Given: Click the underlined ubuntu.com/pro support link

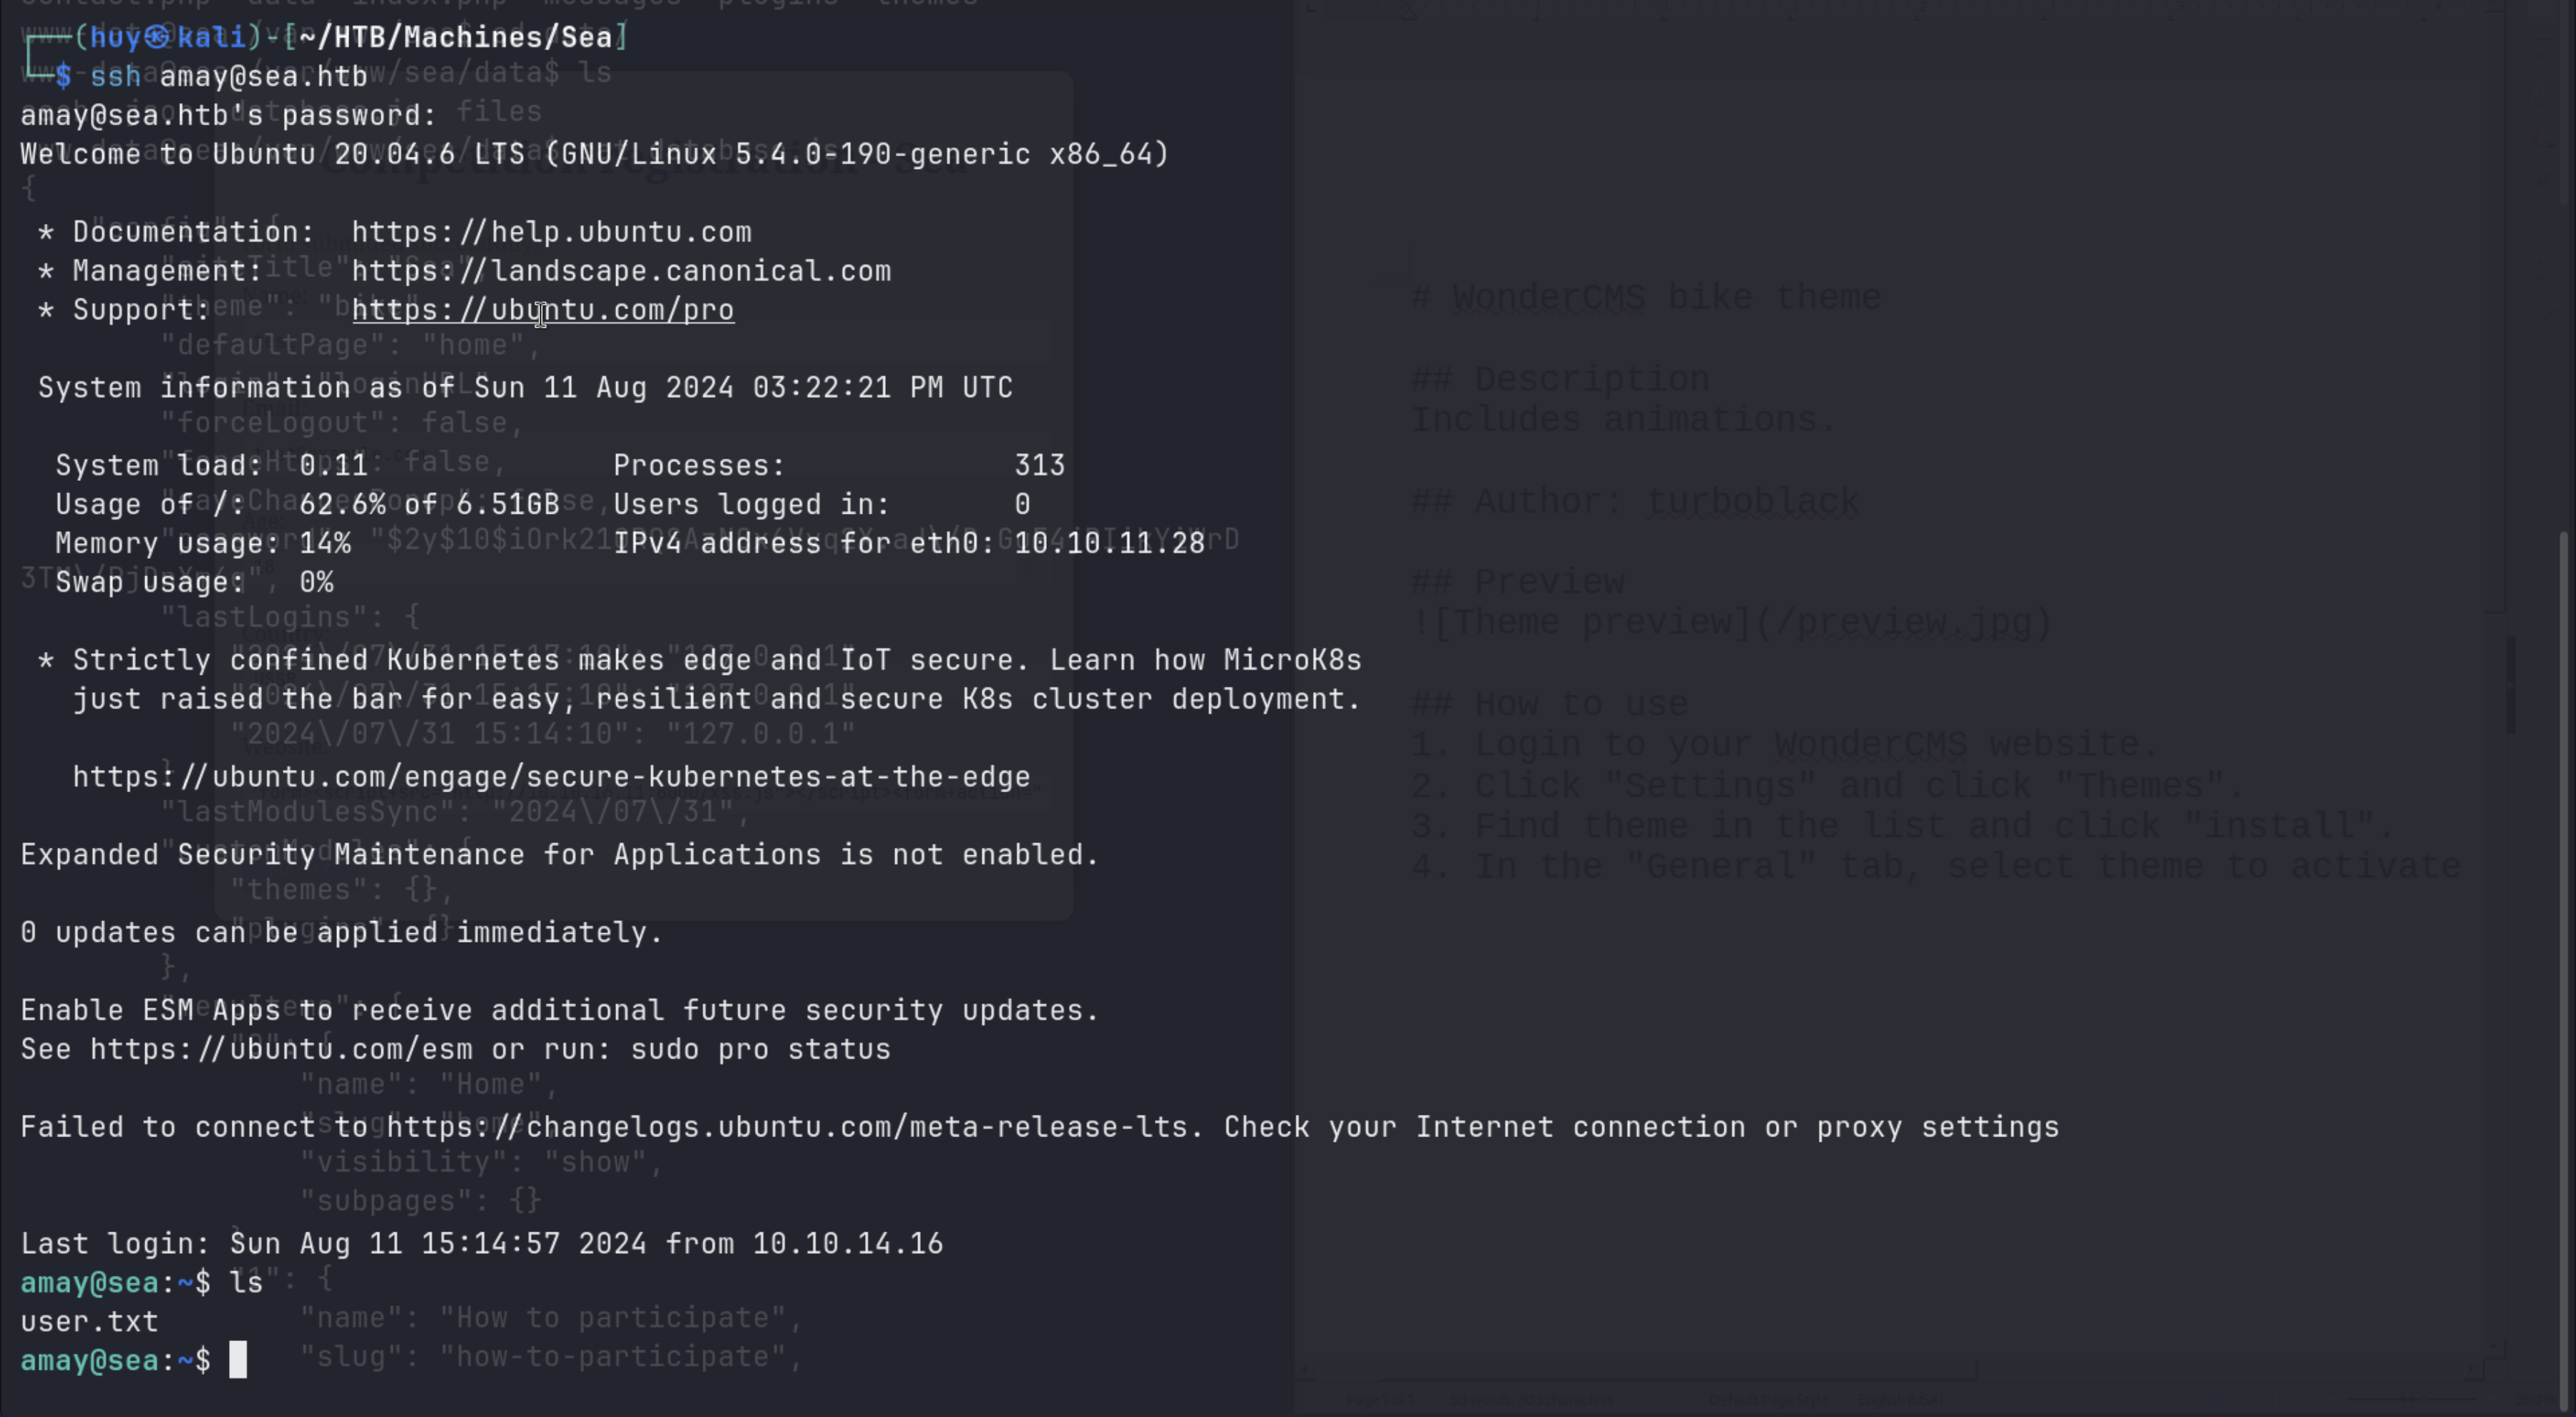Looking at the screenshot, I should (x=543, y=310).
